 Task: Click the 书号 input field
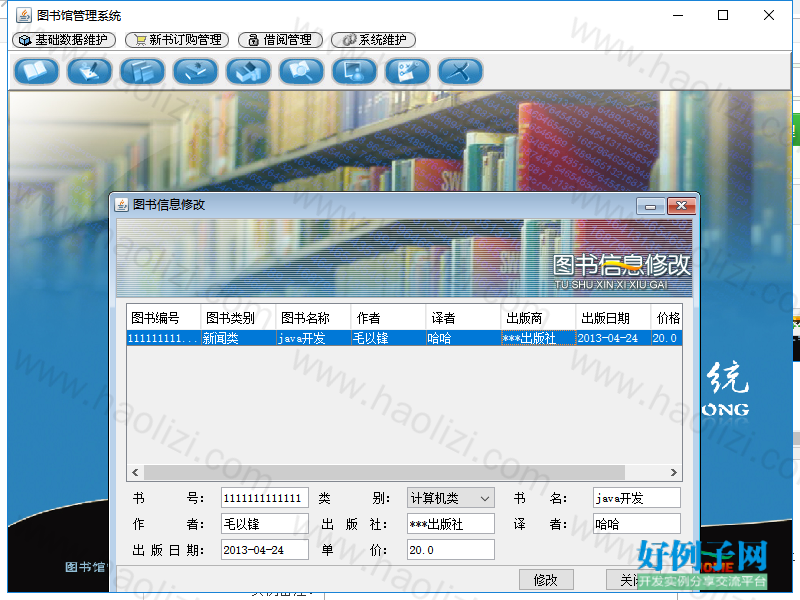[x=265, y=498]
